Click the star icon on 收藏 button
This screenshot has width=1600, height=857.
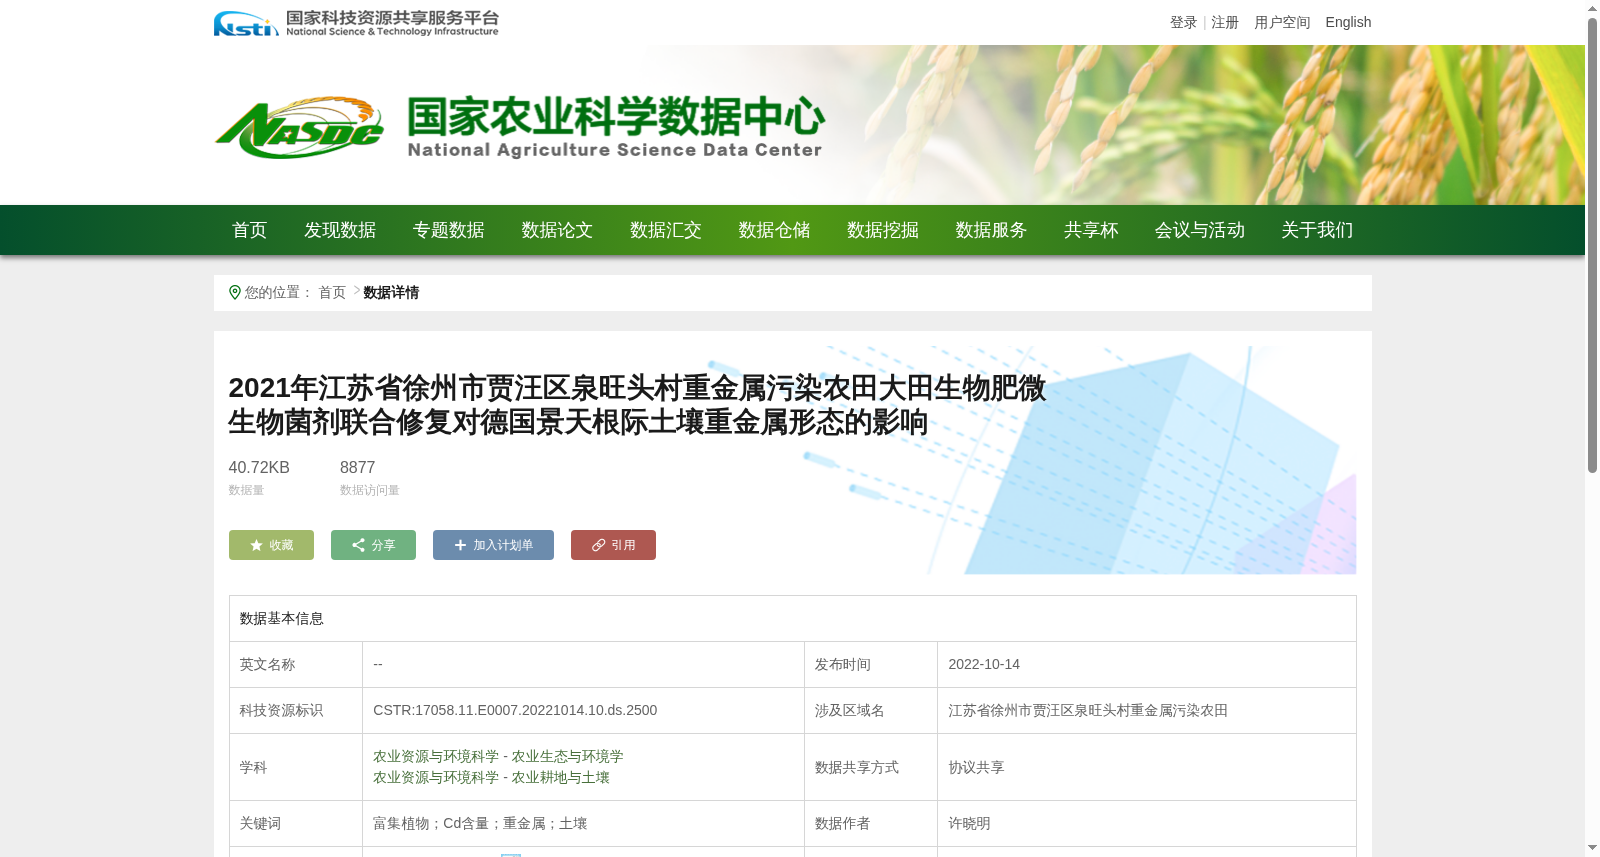256,545
